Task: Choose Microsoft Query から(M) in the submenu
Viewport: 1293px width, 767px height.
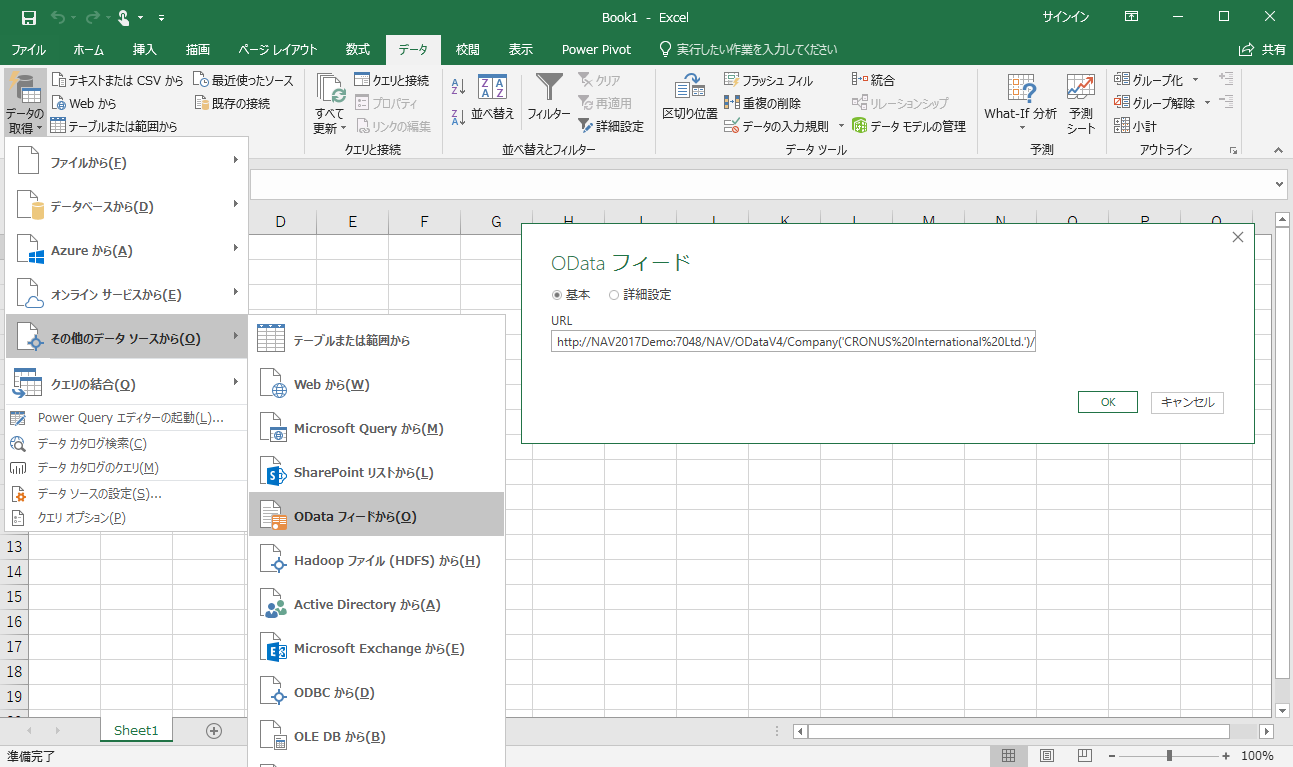Action: (377, 429)
